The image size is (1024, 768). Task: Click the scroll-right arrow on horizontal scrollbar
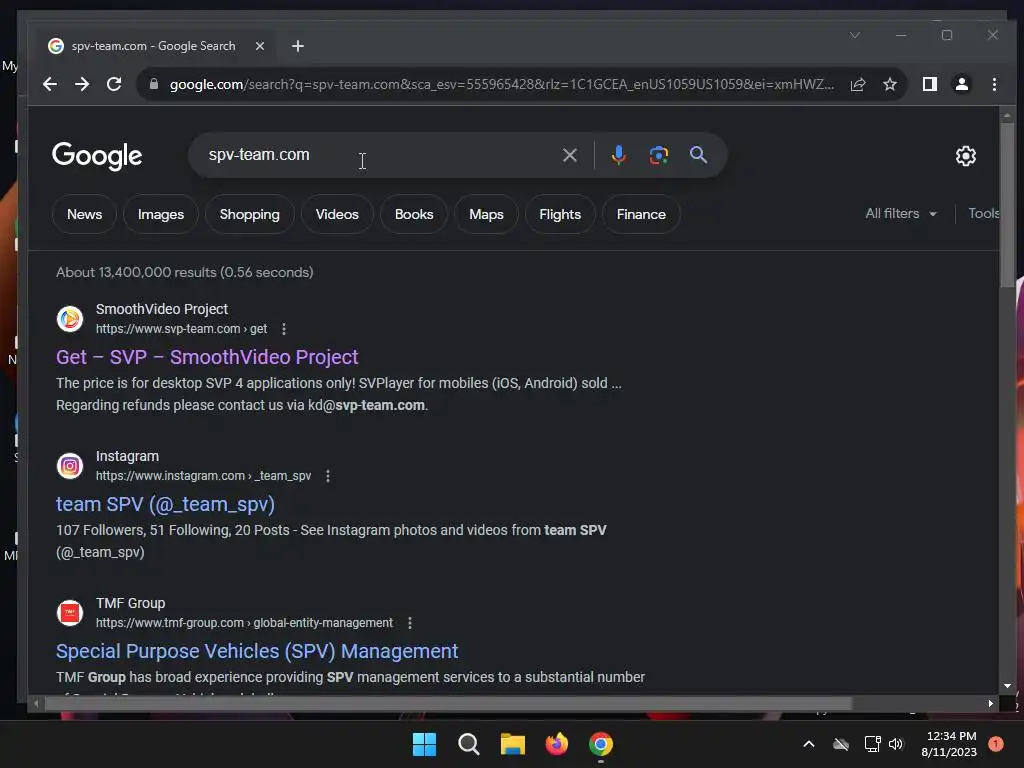coord(991,703)
